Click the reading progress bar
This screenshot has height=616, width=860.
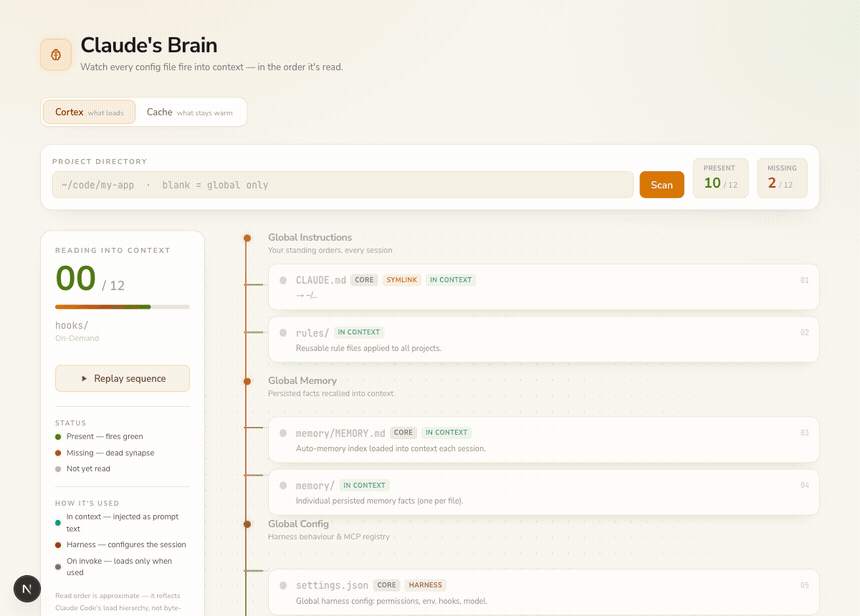[122, 307]
